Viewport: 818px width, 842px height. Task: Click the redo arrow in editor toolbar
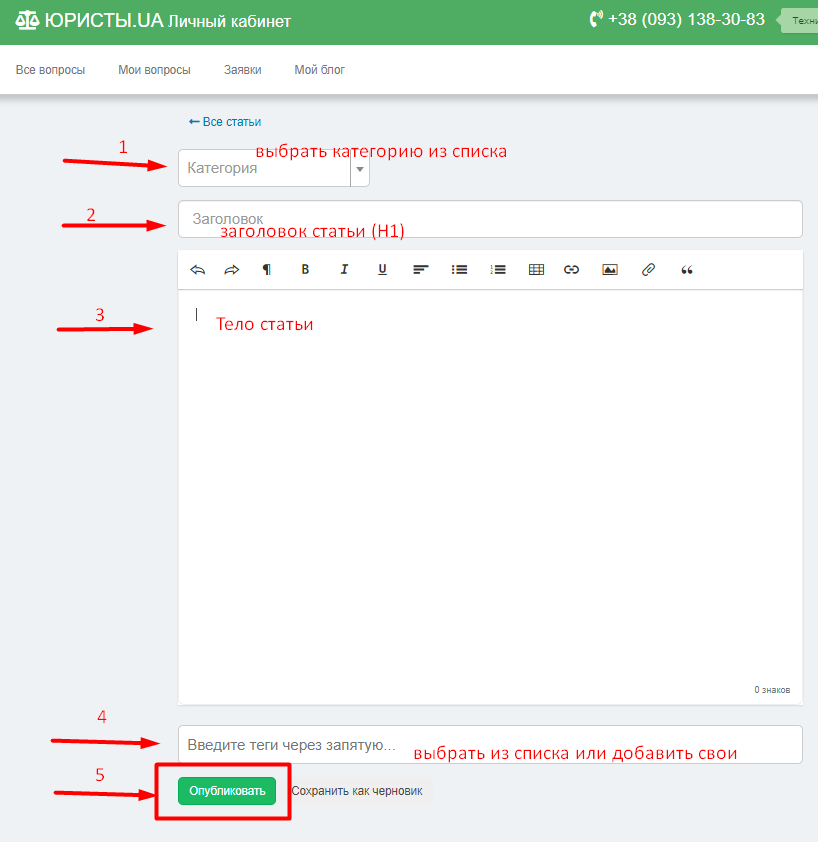231,270
